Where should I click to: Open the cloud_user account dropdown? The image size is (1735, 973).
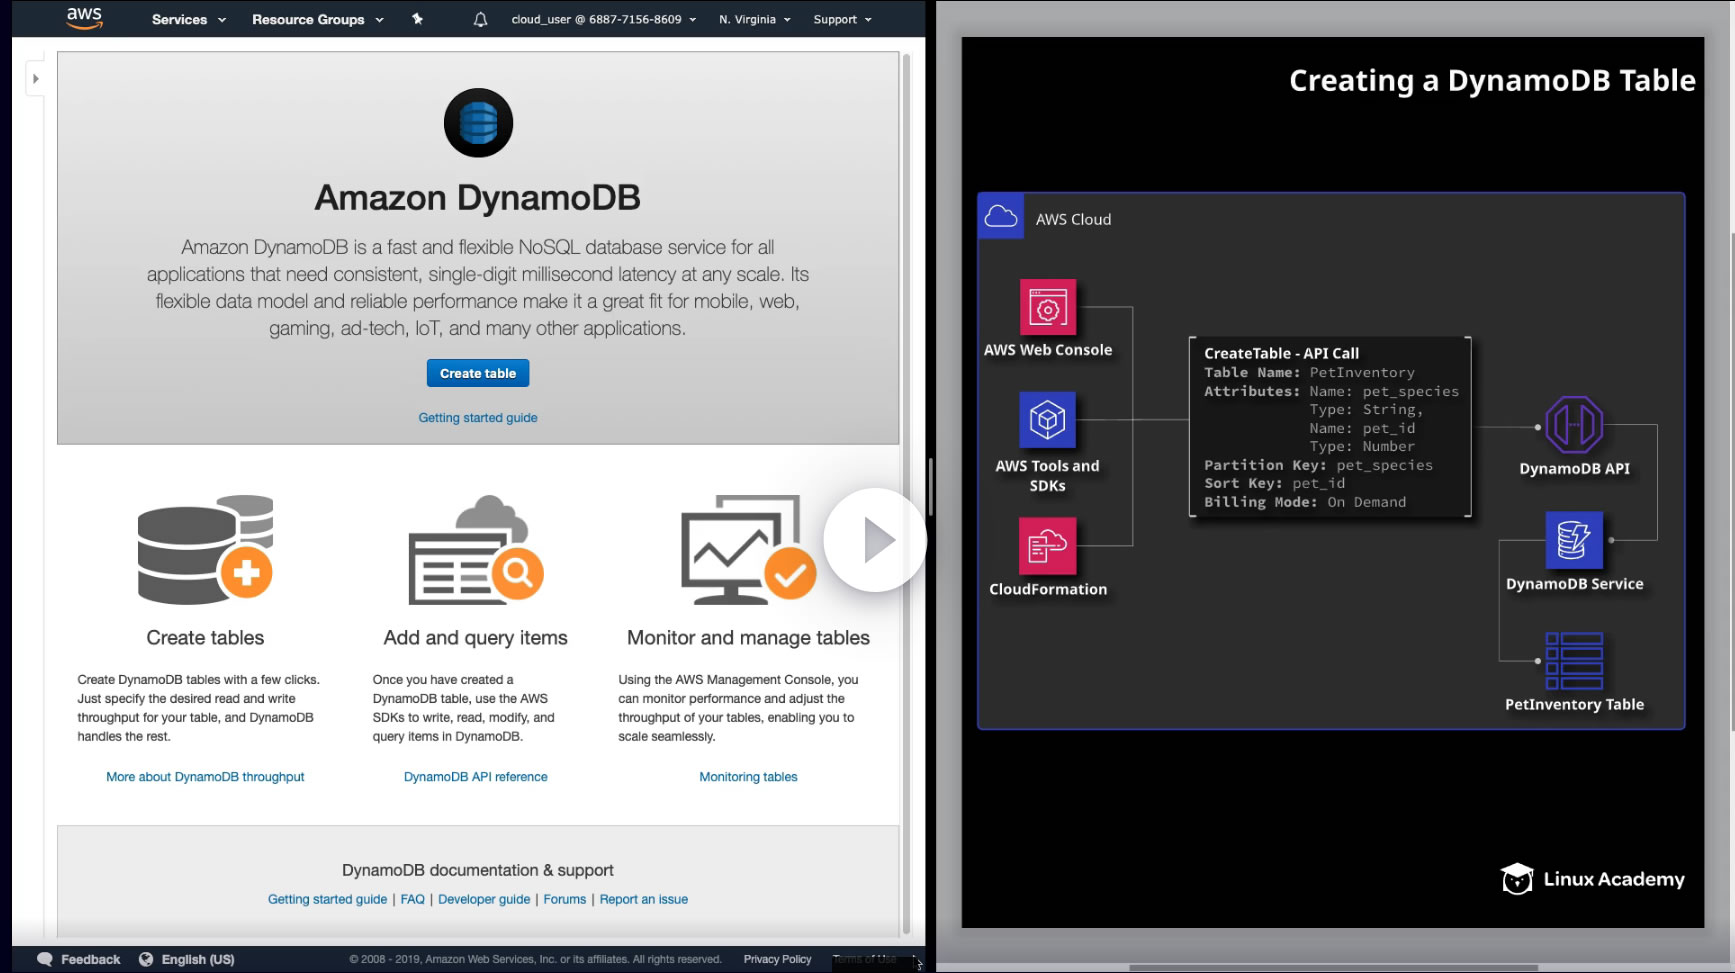pyautogui.click(x=604, y=19)
